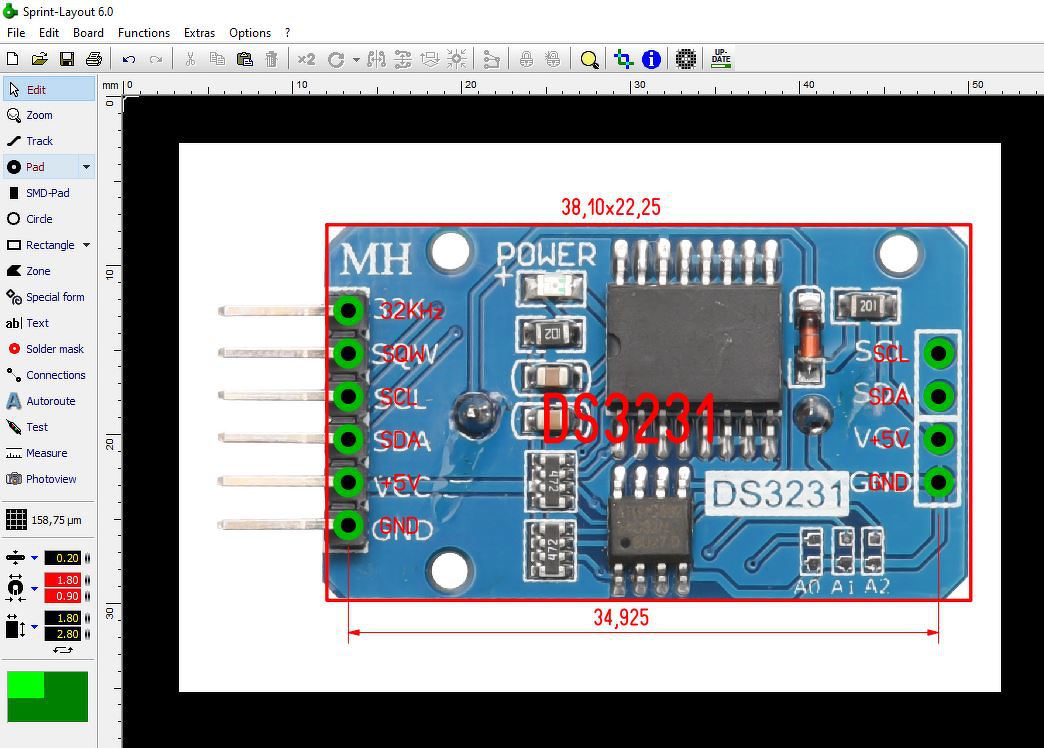The width and height of the screenshot is (1044, 748).
Task: Click the snap to grid icon
Action: point(457,59)
